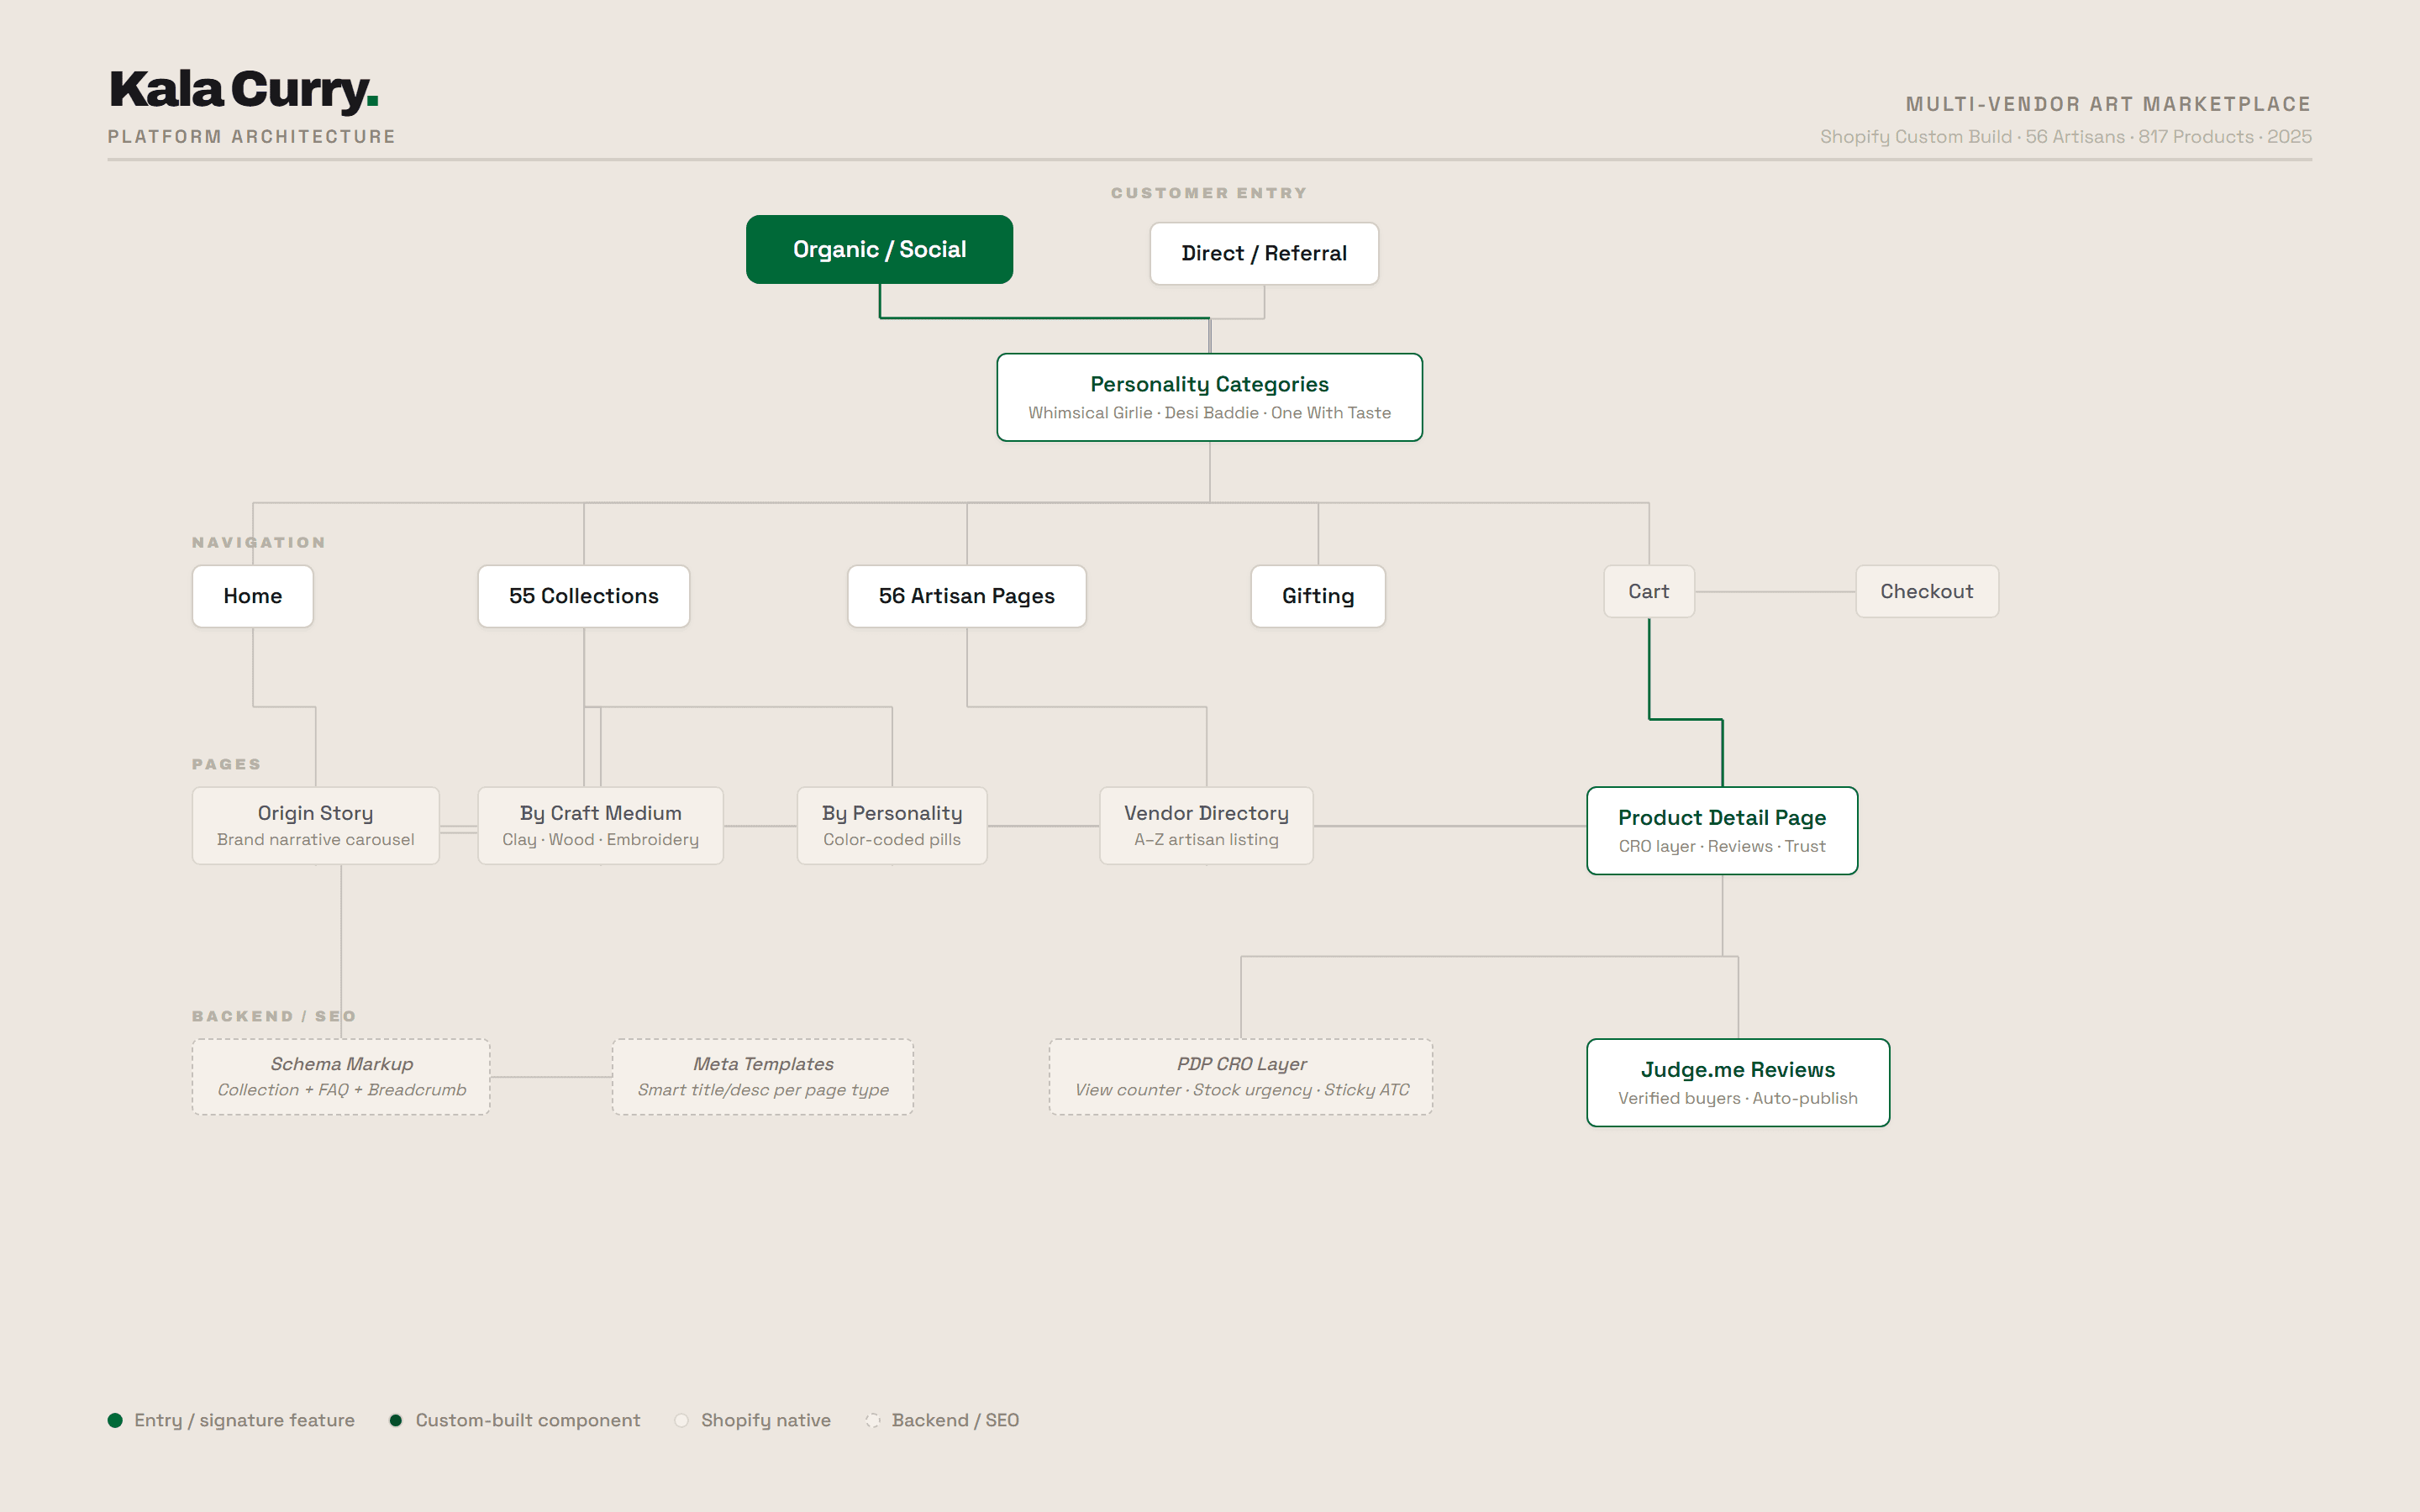Click the Kala Curry logo title
This screenshot has width=2420, height=1512.
[x=243, y=90]
